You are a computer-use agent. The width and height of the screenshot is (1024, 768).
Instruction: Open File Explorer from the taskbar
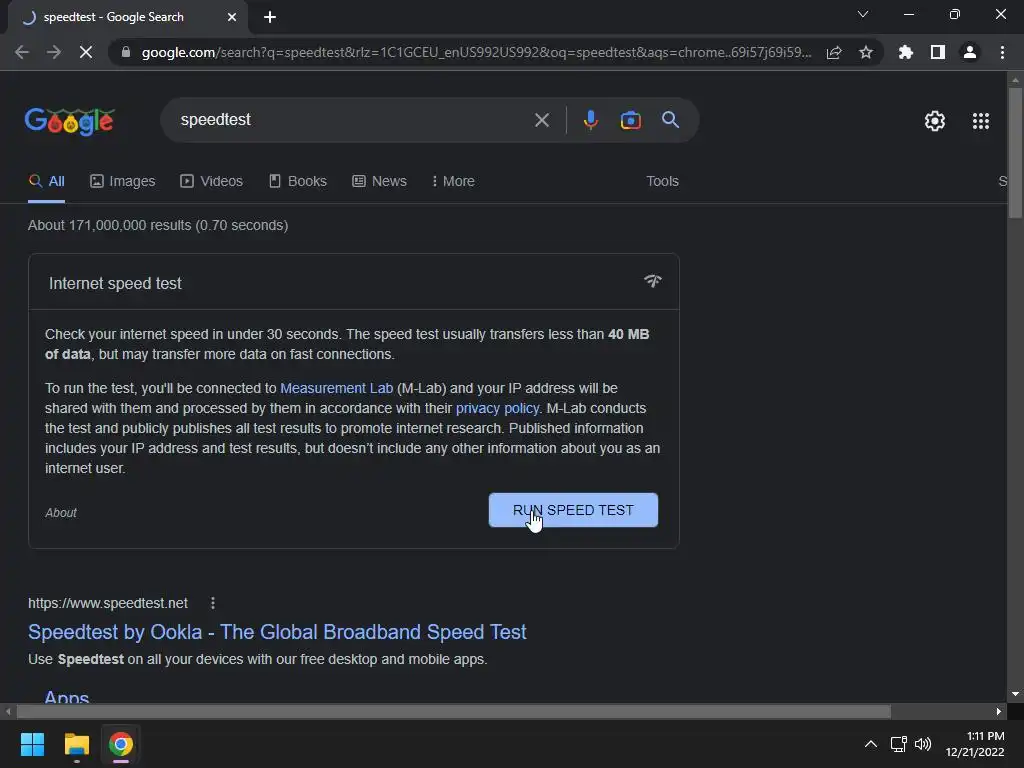[x=76, y=744]
